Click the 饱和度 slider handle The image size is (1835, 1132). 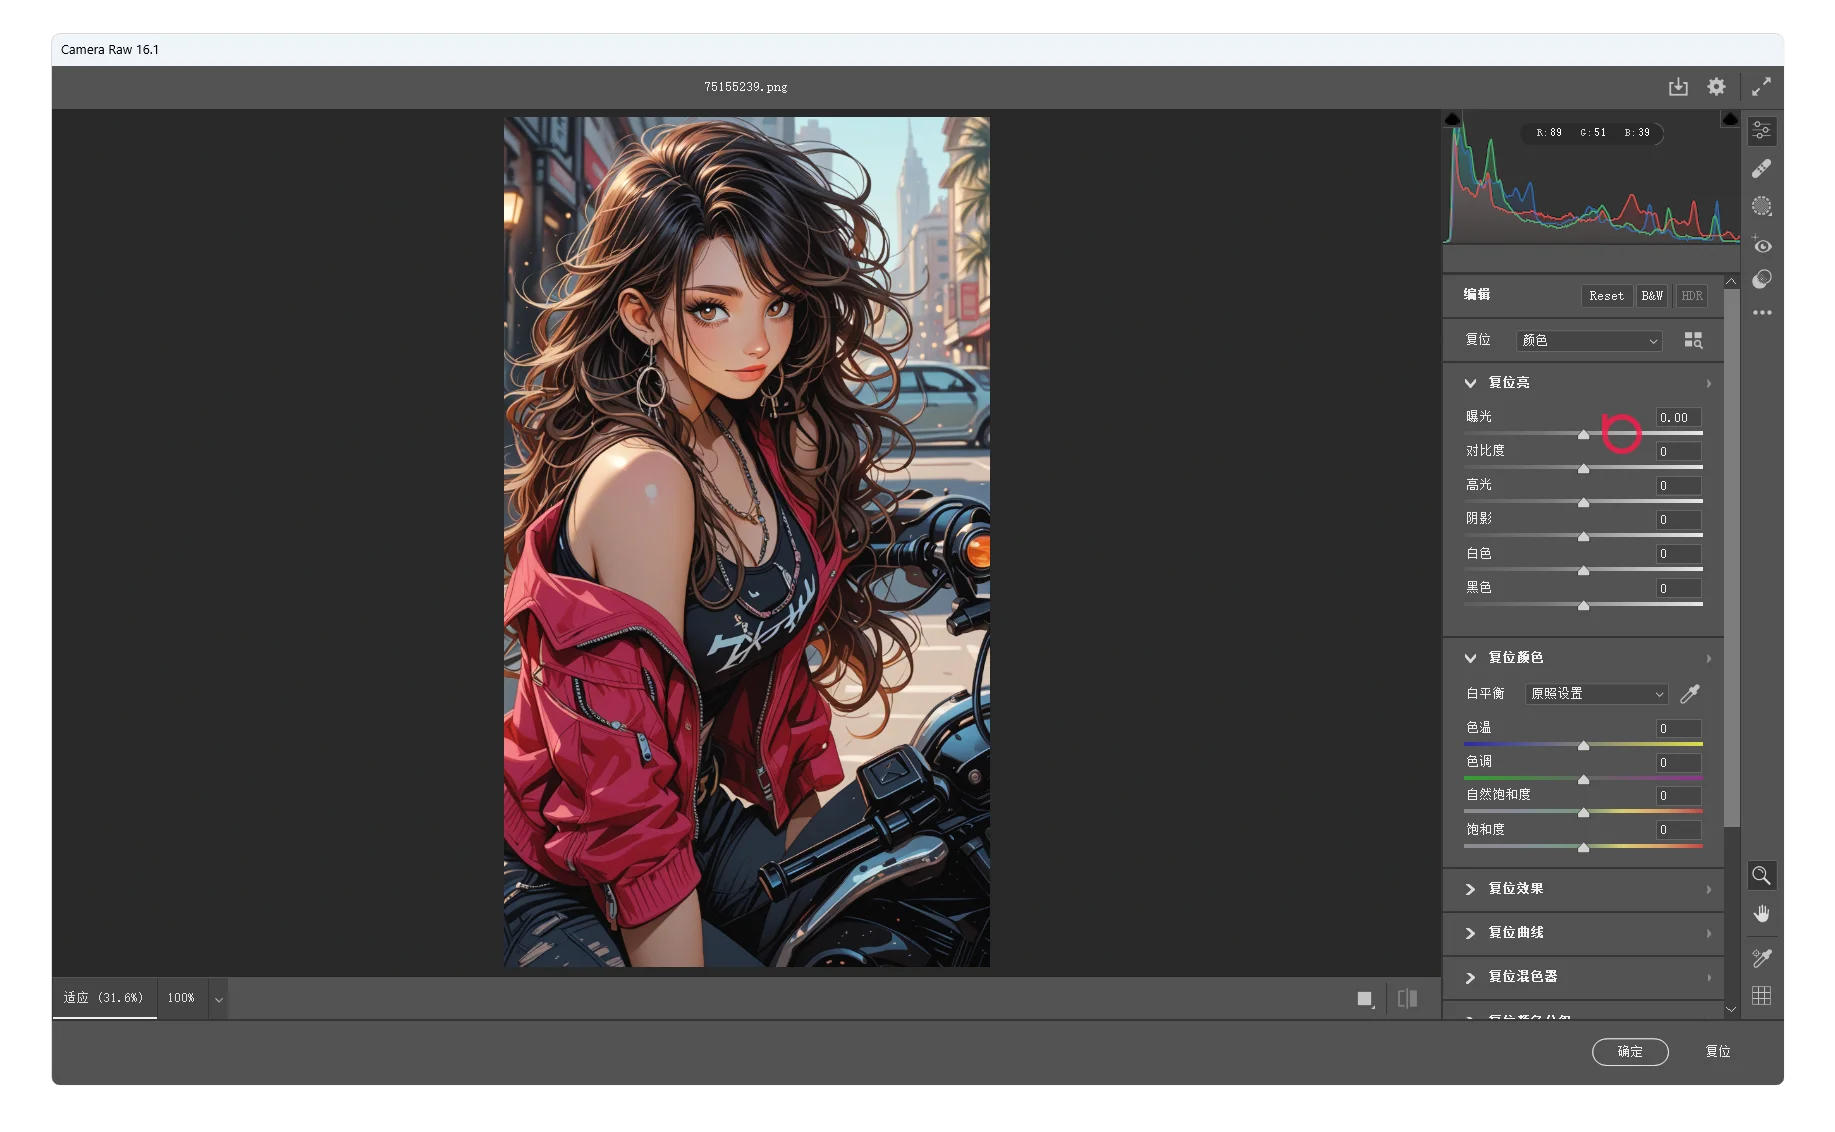(x=1583, y=847)
